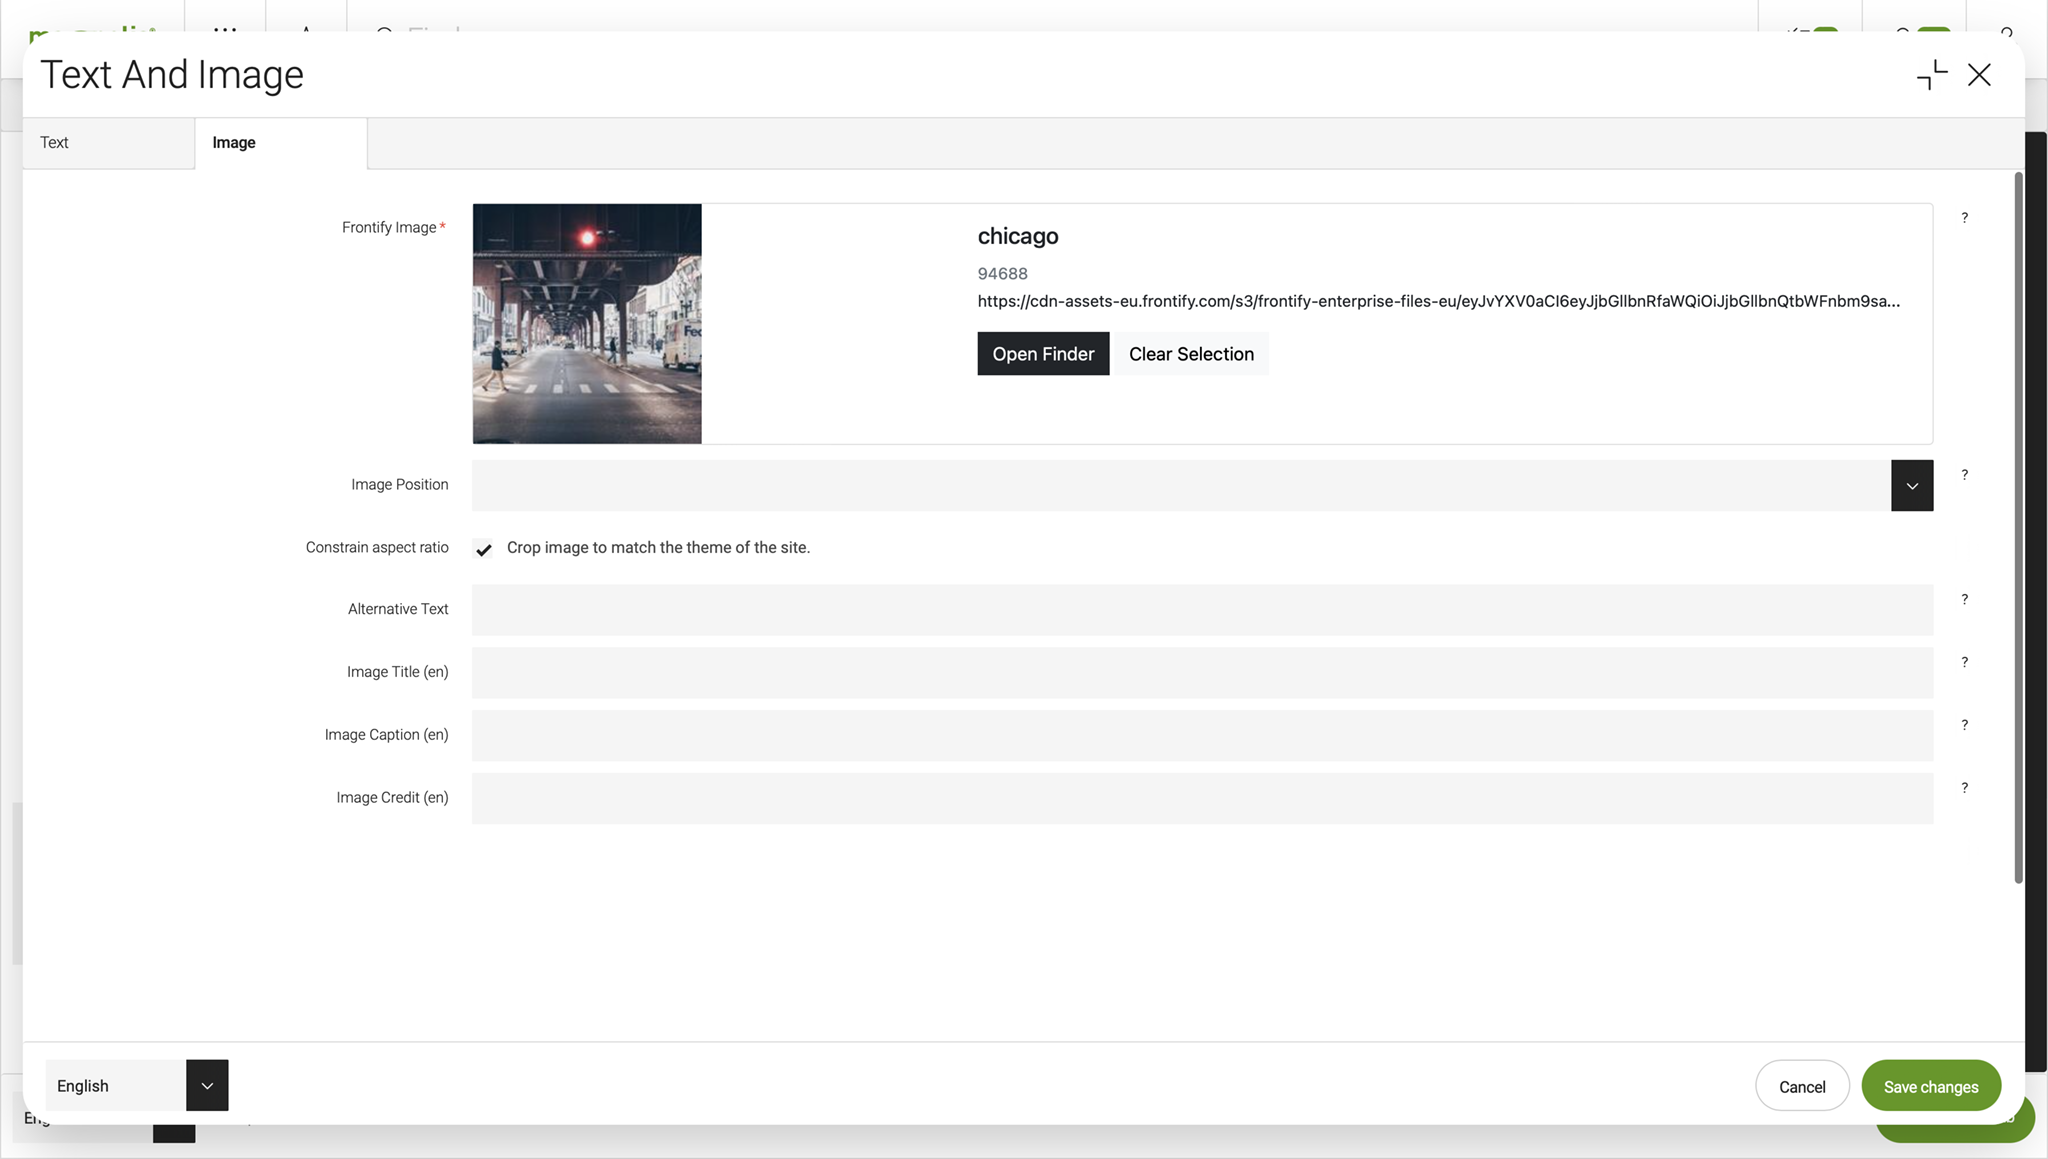
Task: Open help tooltip next to Frontify Image
Action: [1964, 217]
